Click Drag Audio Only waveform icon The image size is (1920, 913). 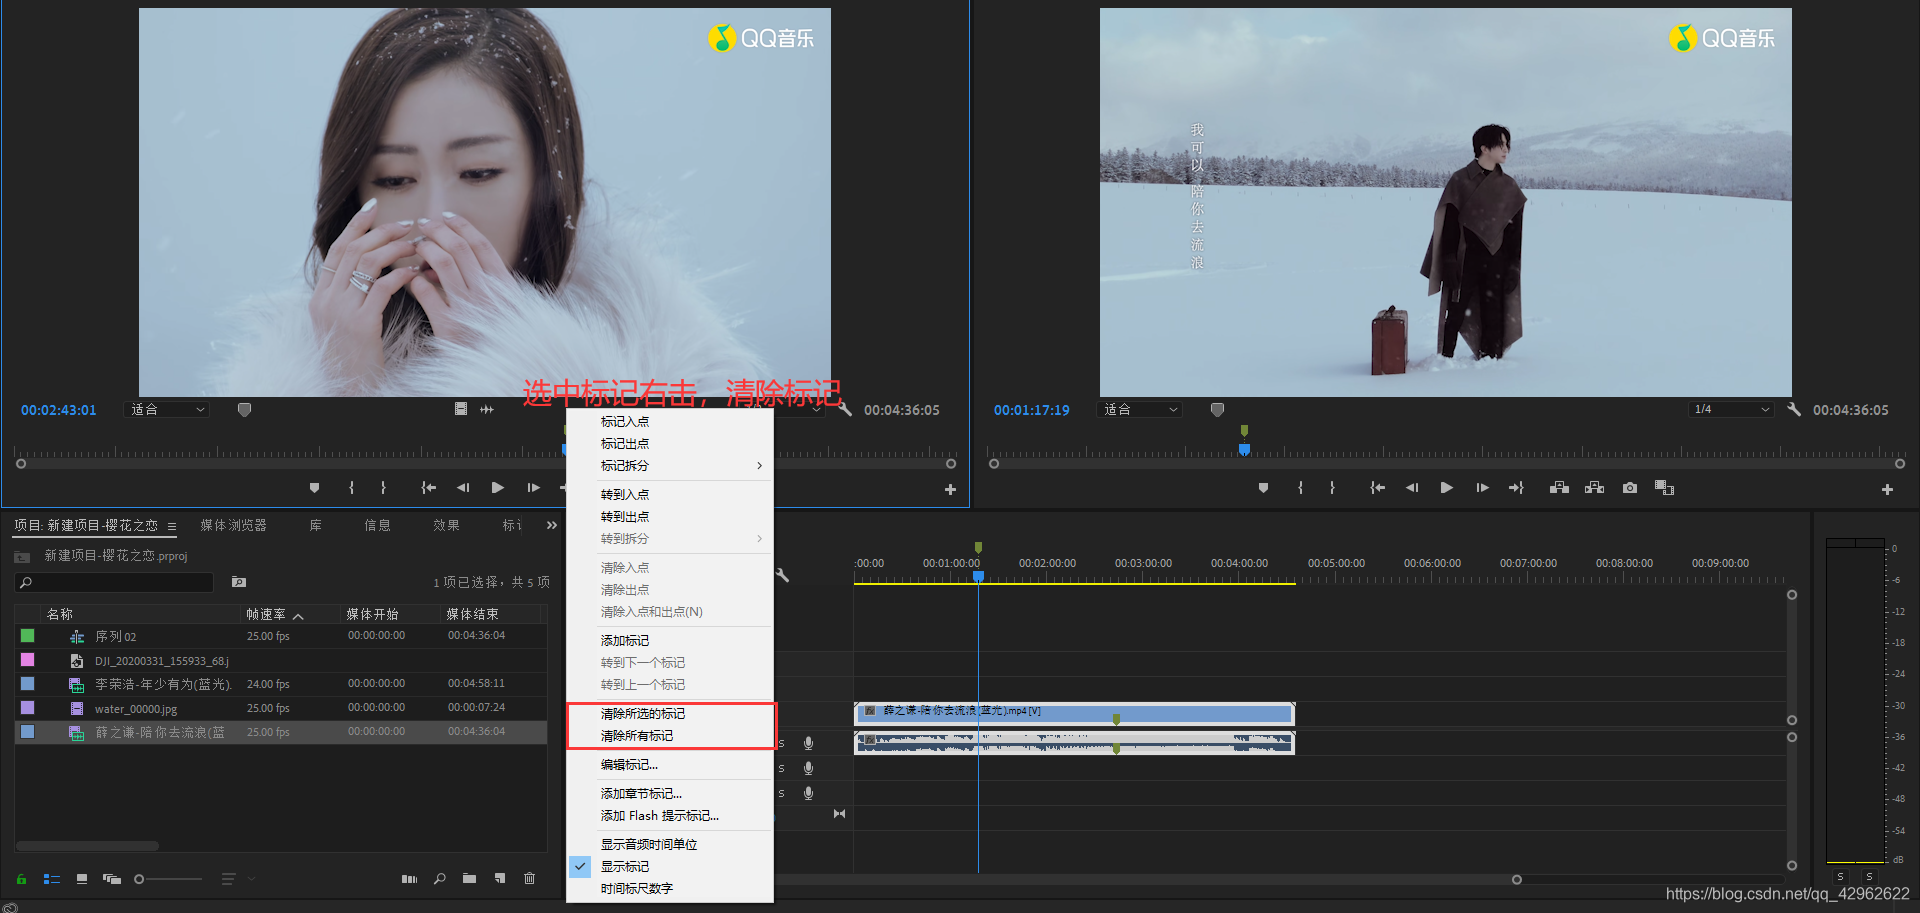(x=487, y=409)
